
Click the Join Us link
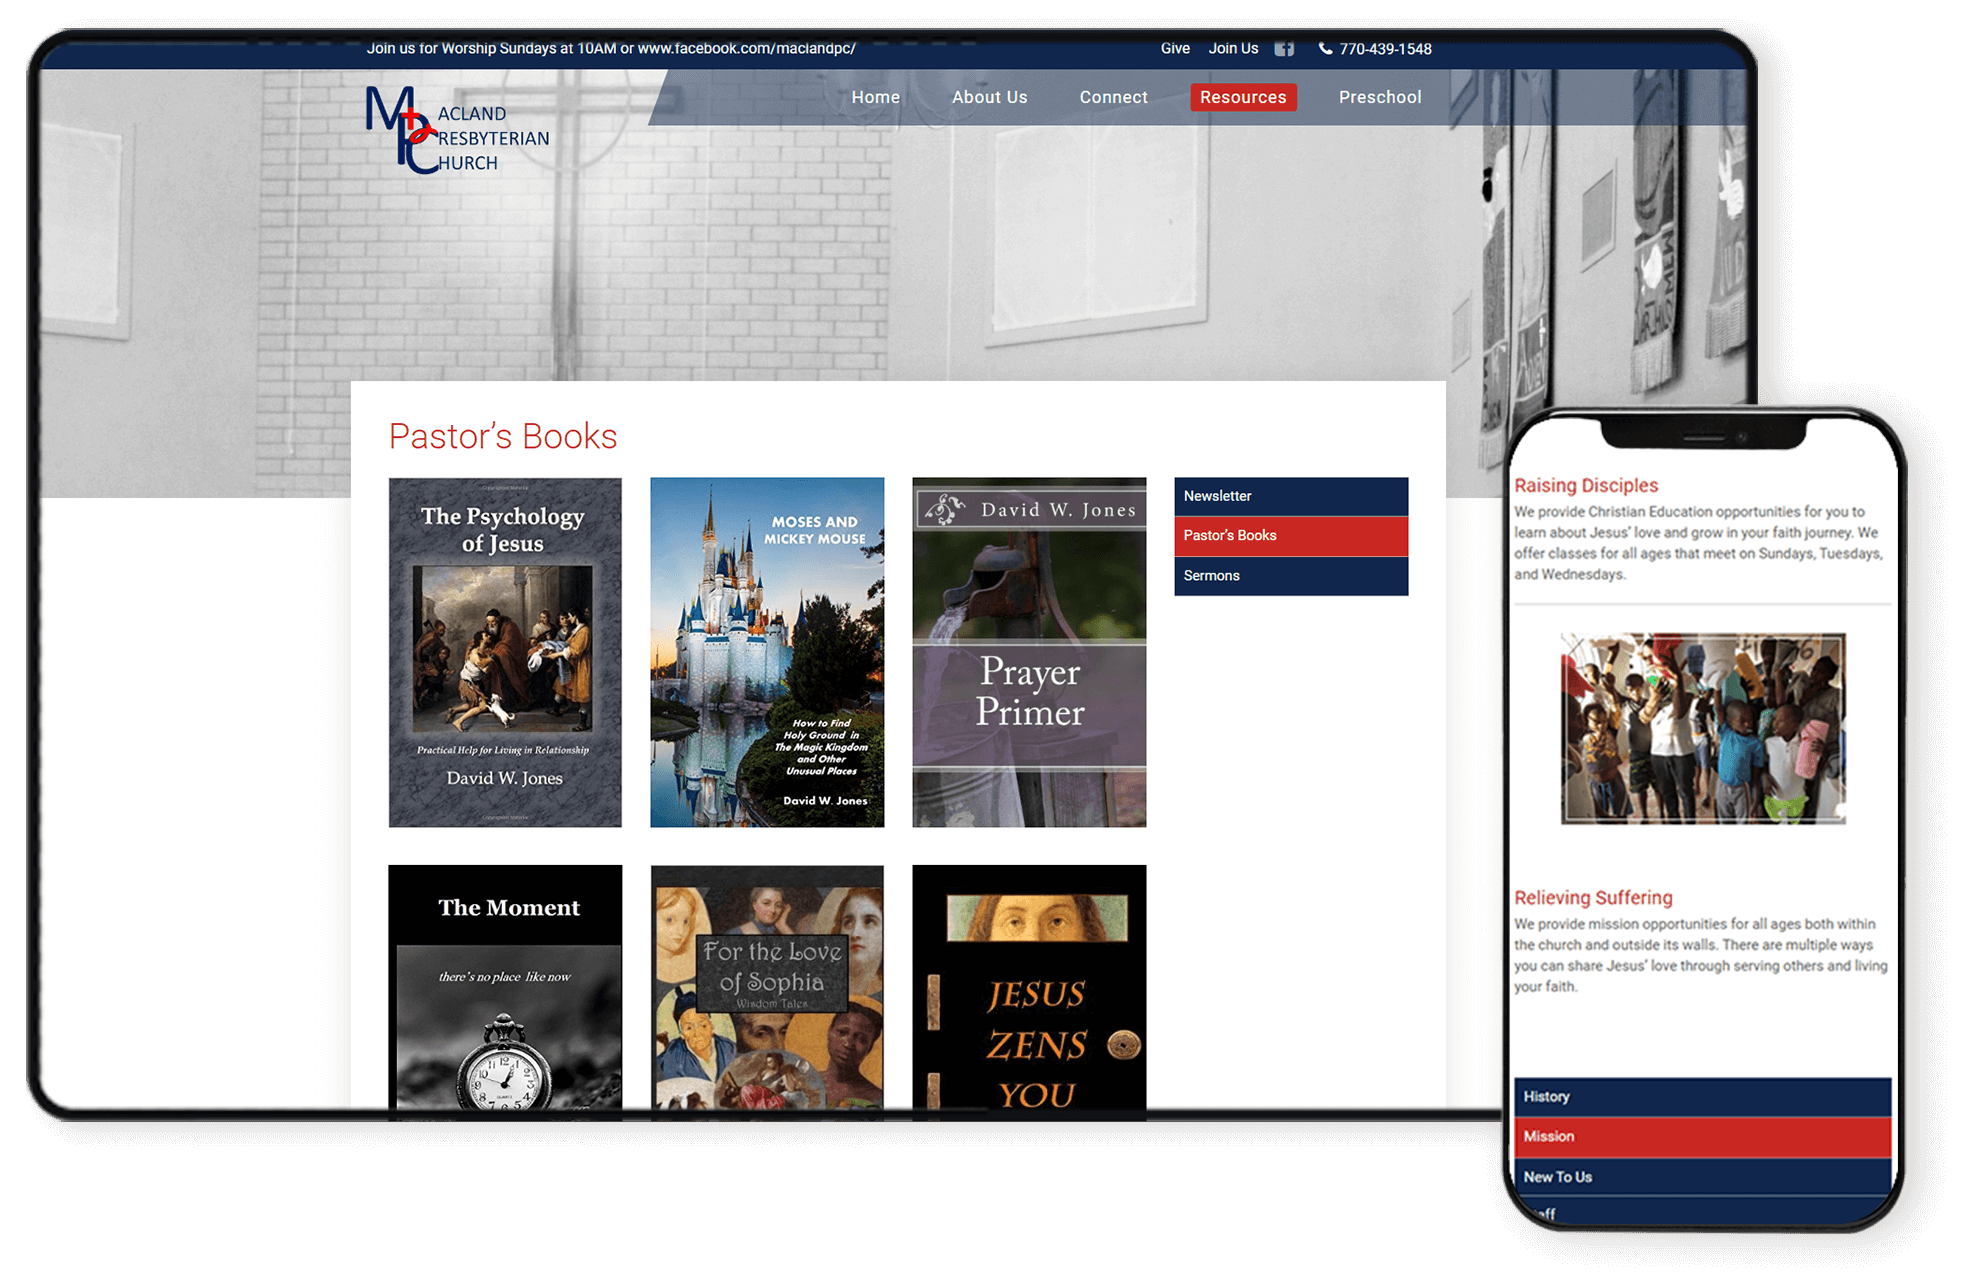coord(1233,49)
